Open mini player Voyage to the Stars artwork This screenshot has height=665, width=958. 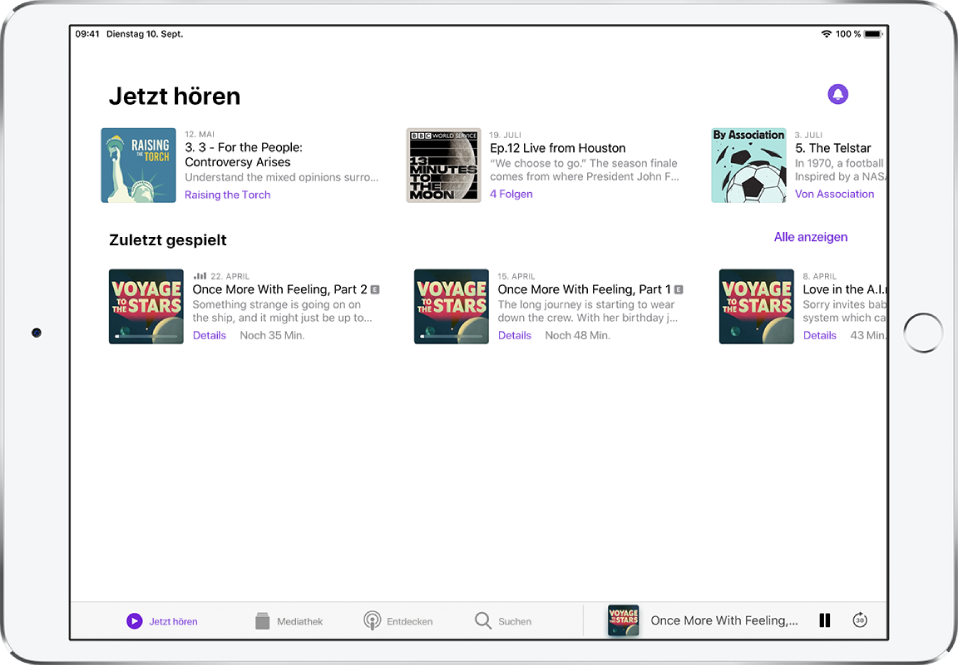tap(623, 621)
